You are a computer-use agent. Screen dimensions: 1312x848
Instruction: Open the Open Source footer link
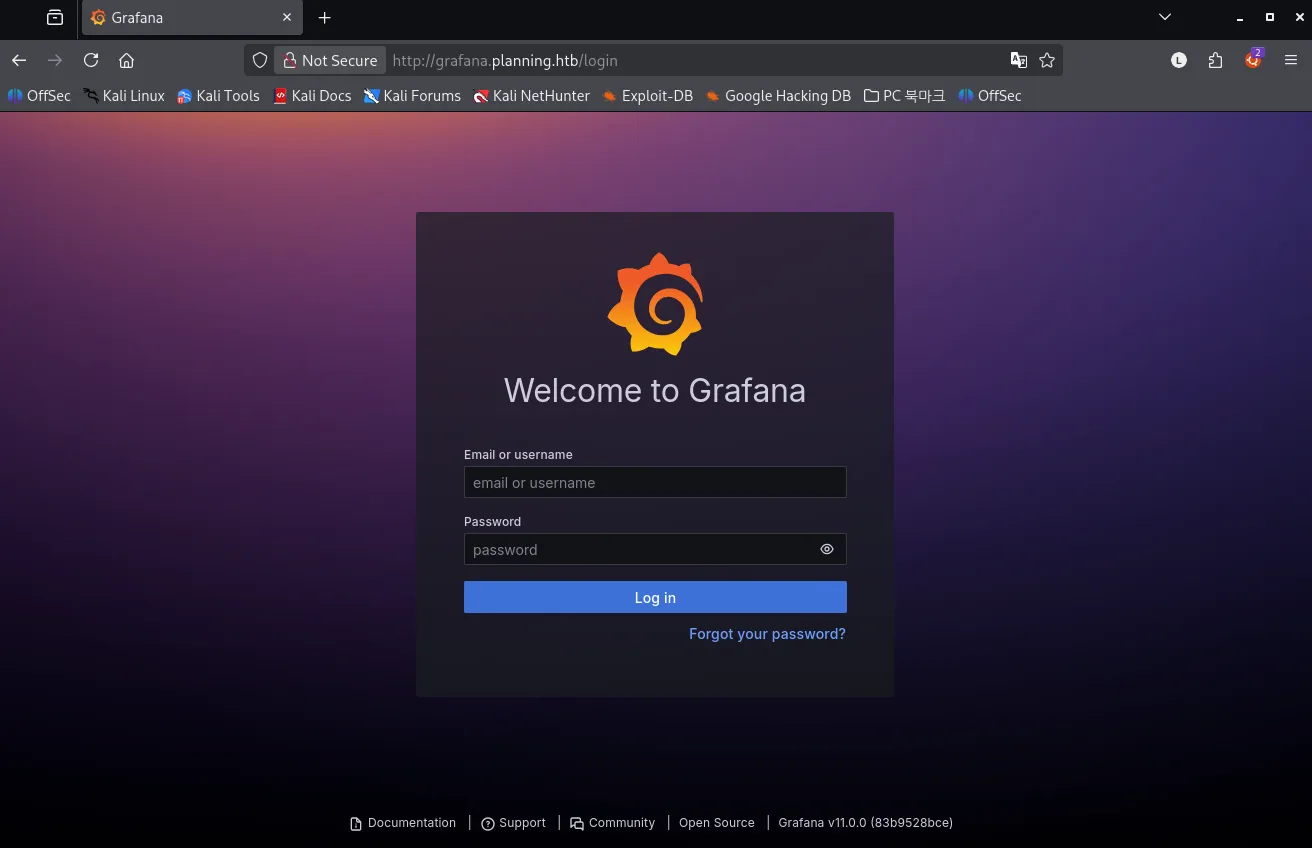click(717, 823)
